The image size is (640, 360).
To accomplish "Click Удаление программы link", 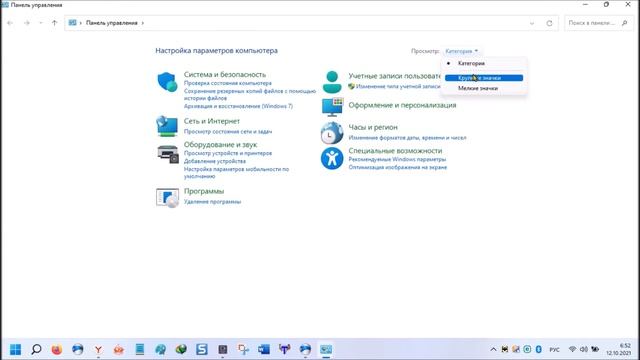I will 212,202.
